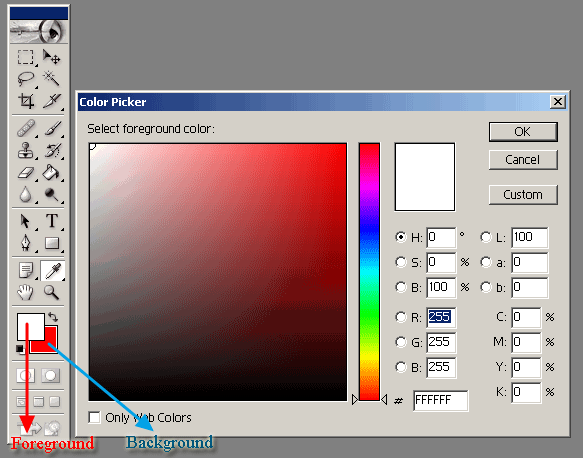Click the Y yellow percentage field
This screenshot has height=458, width=583.
(526, 367)
